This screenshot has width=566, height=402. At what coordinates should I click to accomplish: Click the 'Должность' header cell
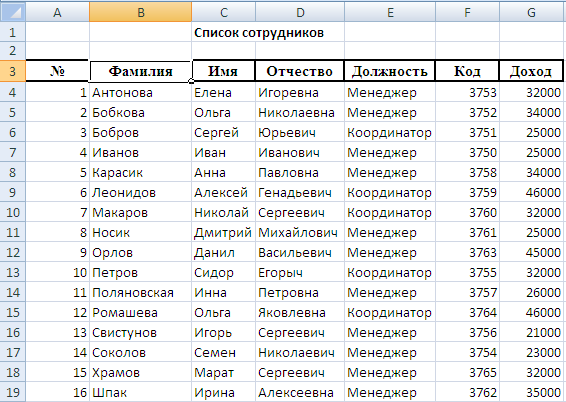coord(390,71)
